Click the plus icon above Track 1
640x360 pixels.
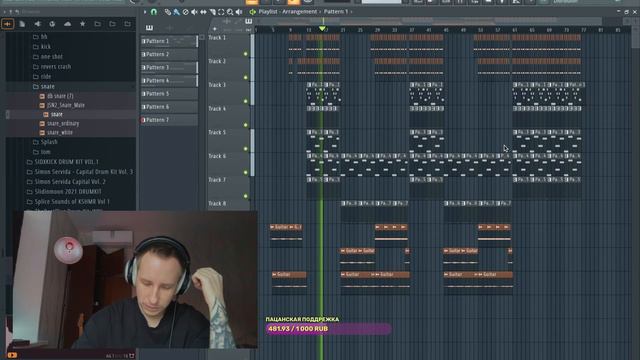215,29
